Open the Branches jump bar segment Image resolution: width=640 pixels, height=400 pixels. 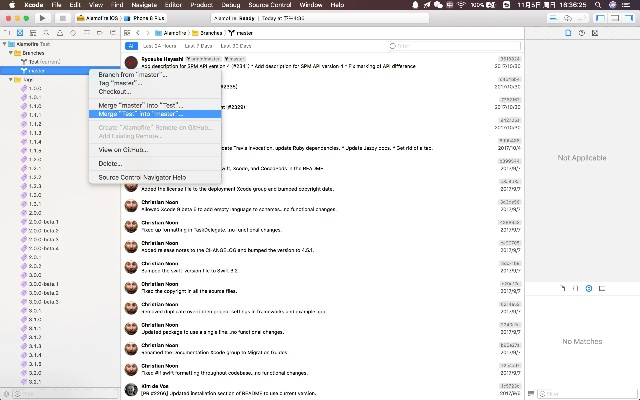(x=207, y=33)
